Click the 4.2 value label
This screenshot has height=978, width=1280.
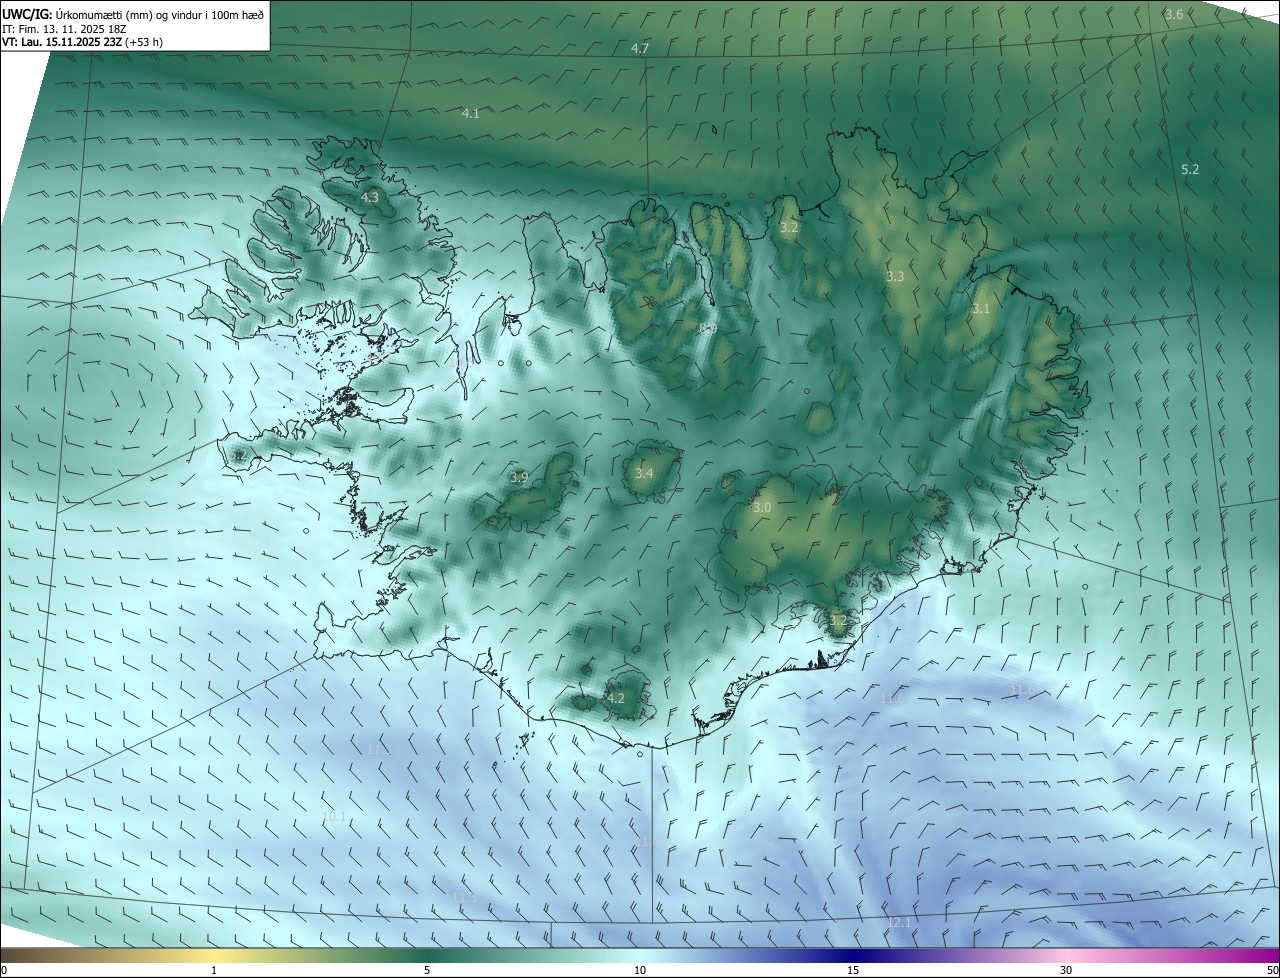point(615,699)
